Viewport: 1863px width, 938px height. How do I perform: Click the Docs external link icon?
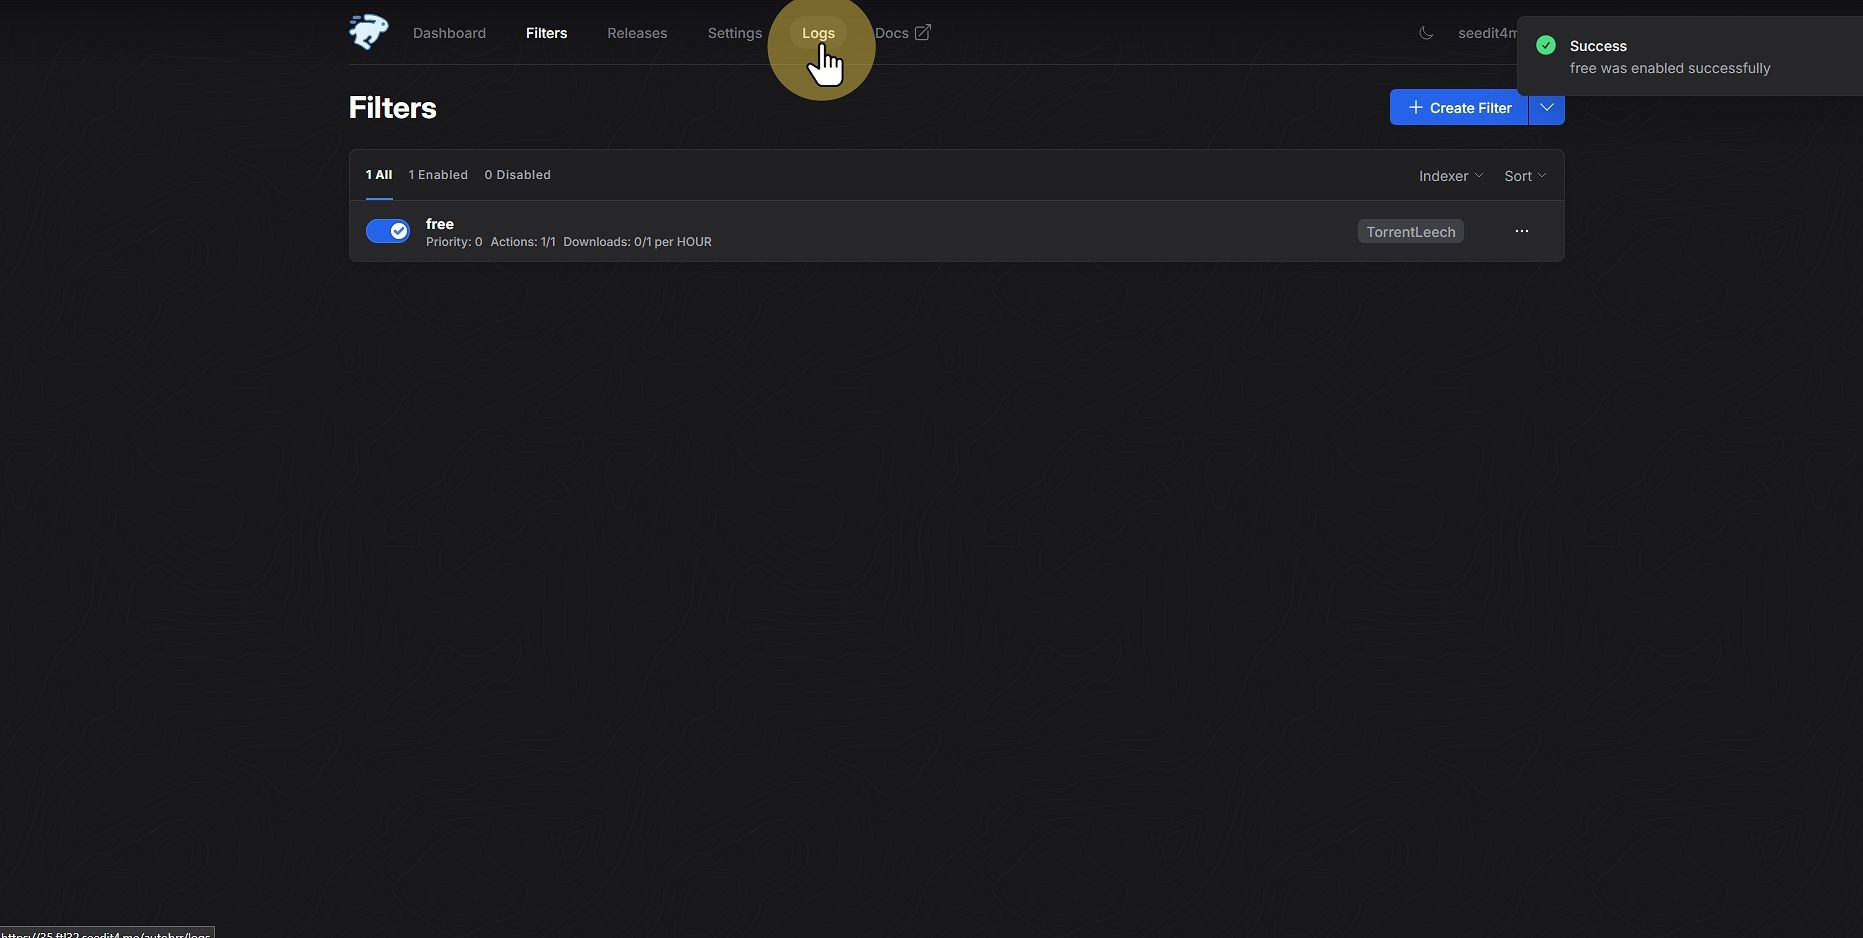pyautogui.click(x=923, y=33)
